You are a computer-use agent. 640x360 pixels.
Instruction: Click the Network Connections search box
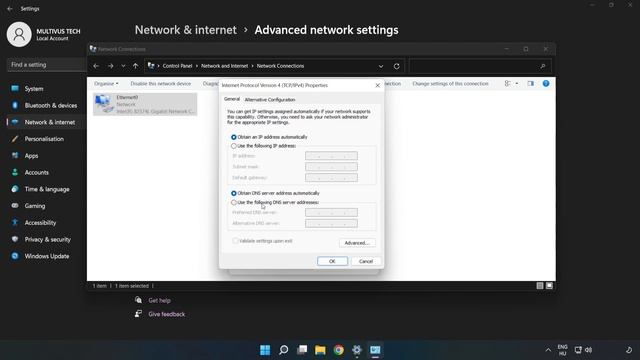point(480,66)
